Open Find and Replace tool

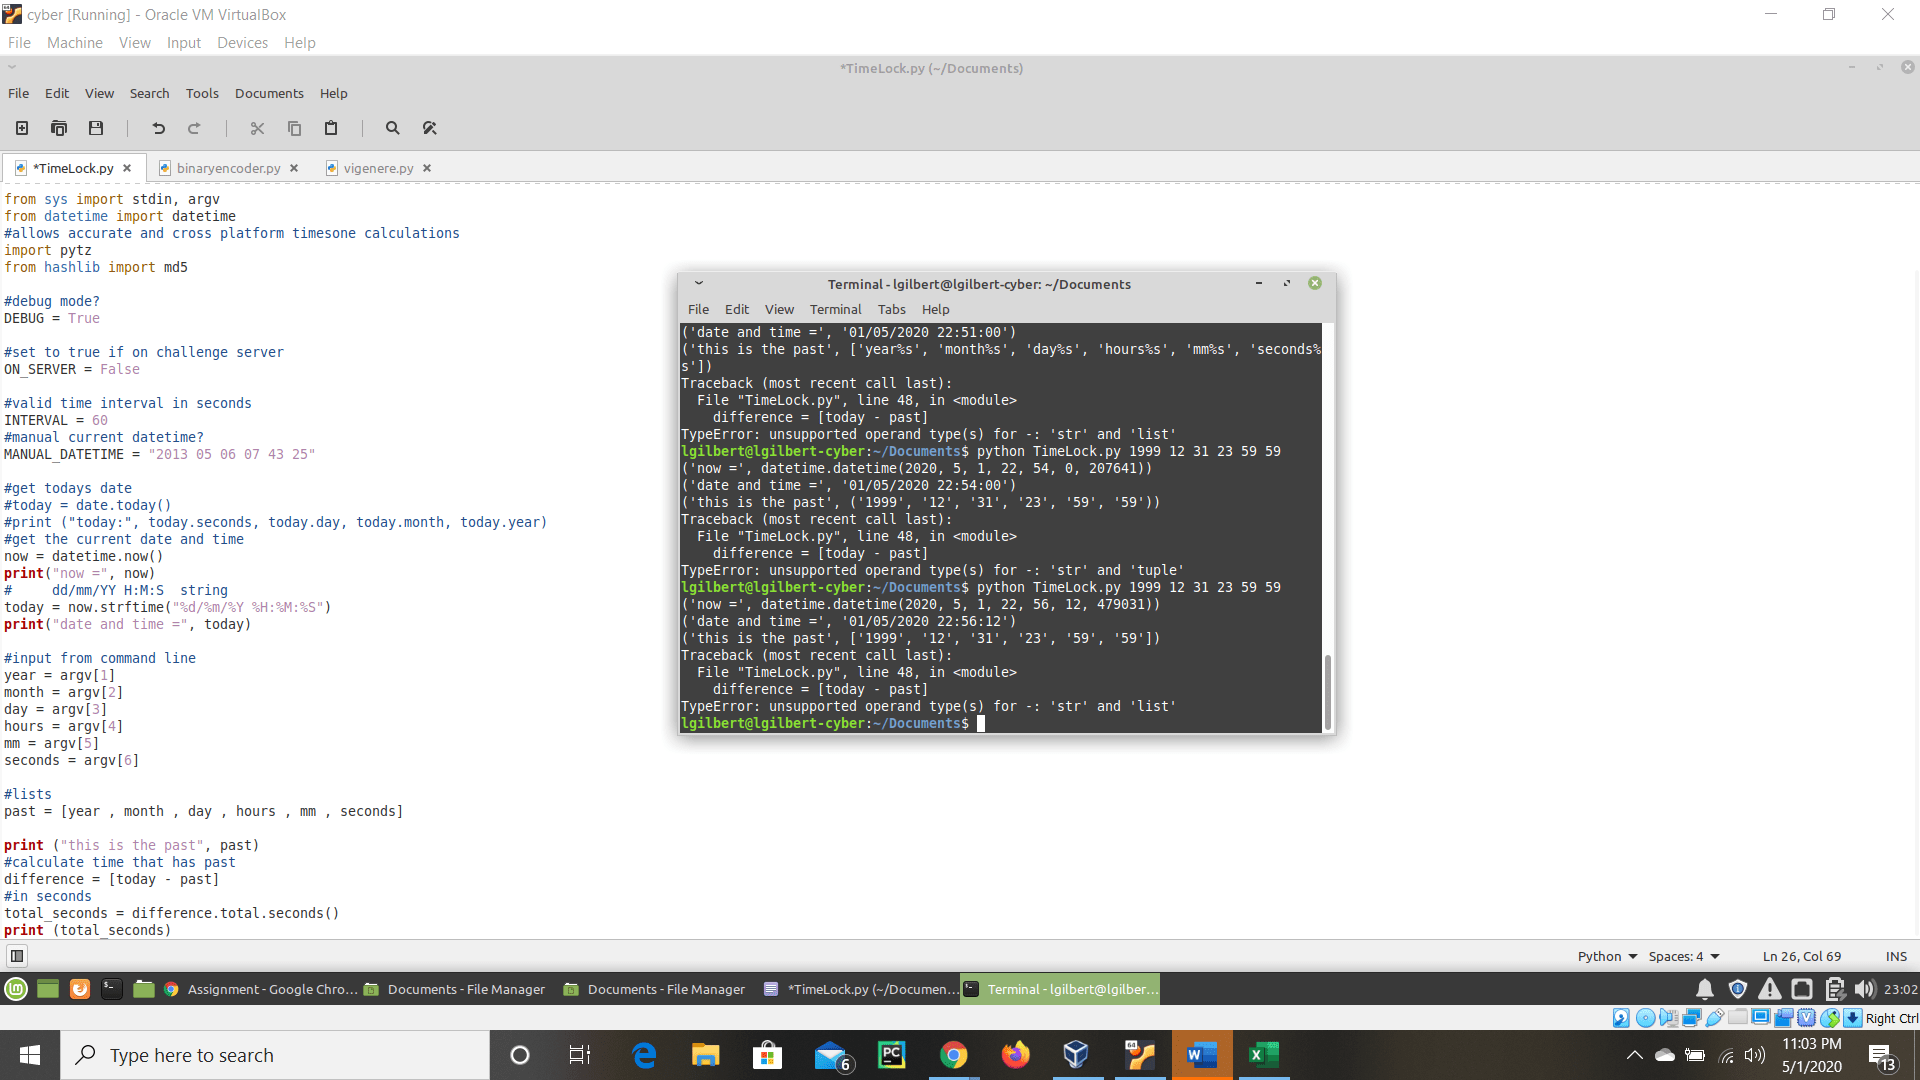coord(430,128)
